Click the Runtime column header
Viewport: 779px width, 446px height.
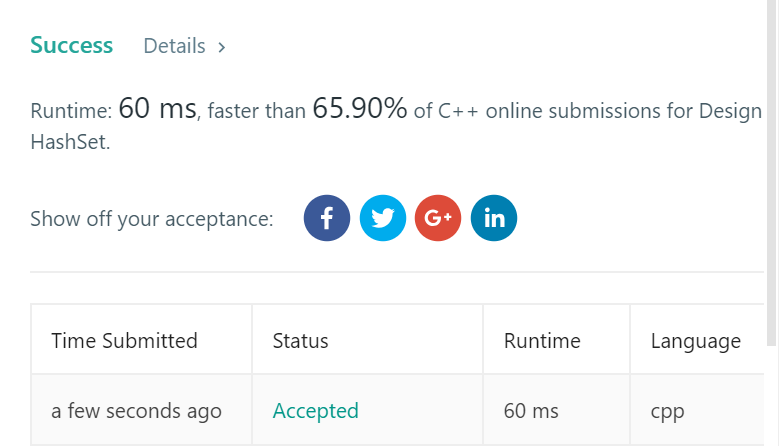(x=542, y=341)
